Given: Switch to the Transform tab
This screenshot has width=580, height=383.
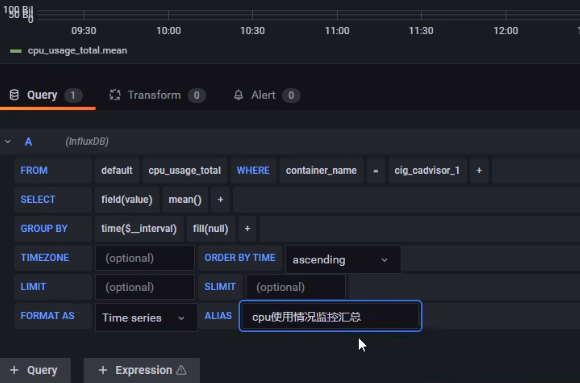Looking at the screenshot, I should tap(157, 95).
